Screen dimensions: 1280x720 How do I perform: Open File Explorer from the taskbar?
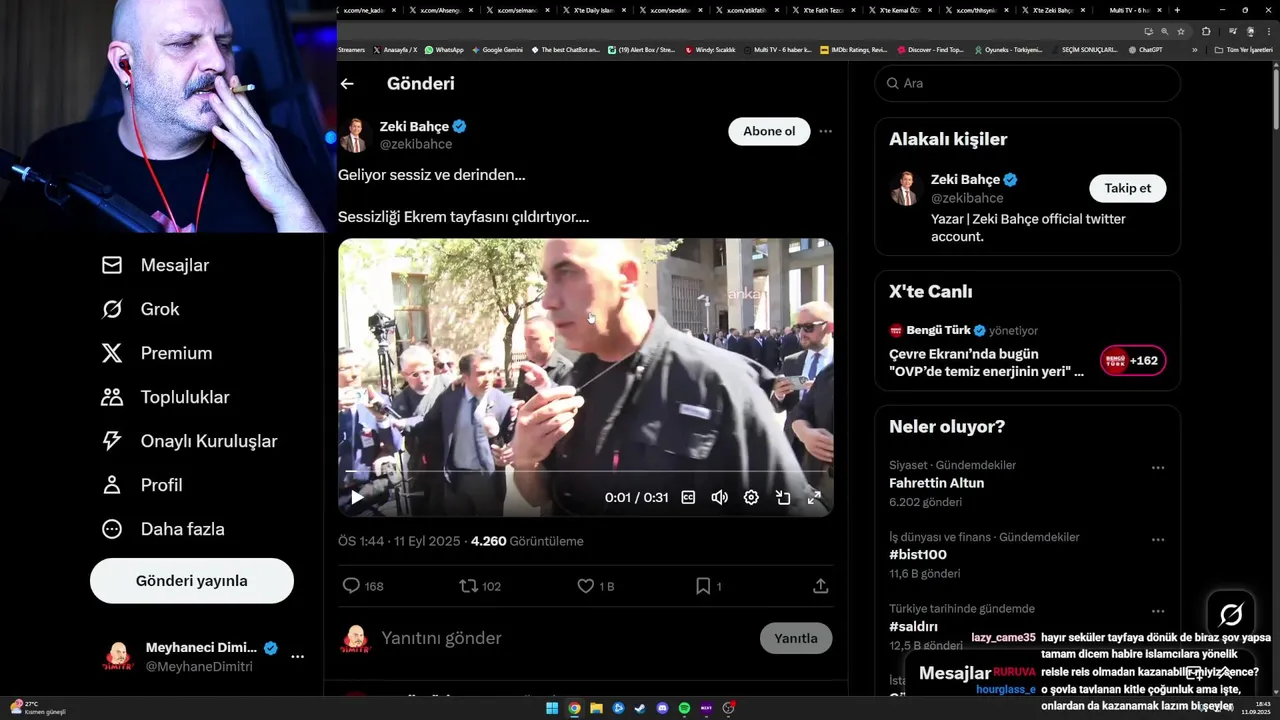(596, 708)
